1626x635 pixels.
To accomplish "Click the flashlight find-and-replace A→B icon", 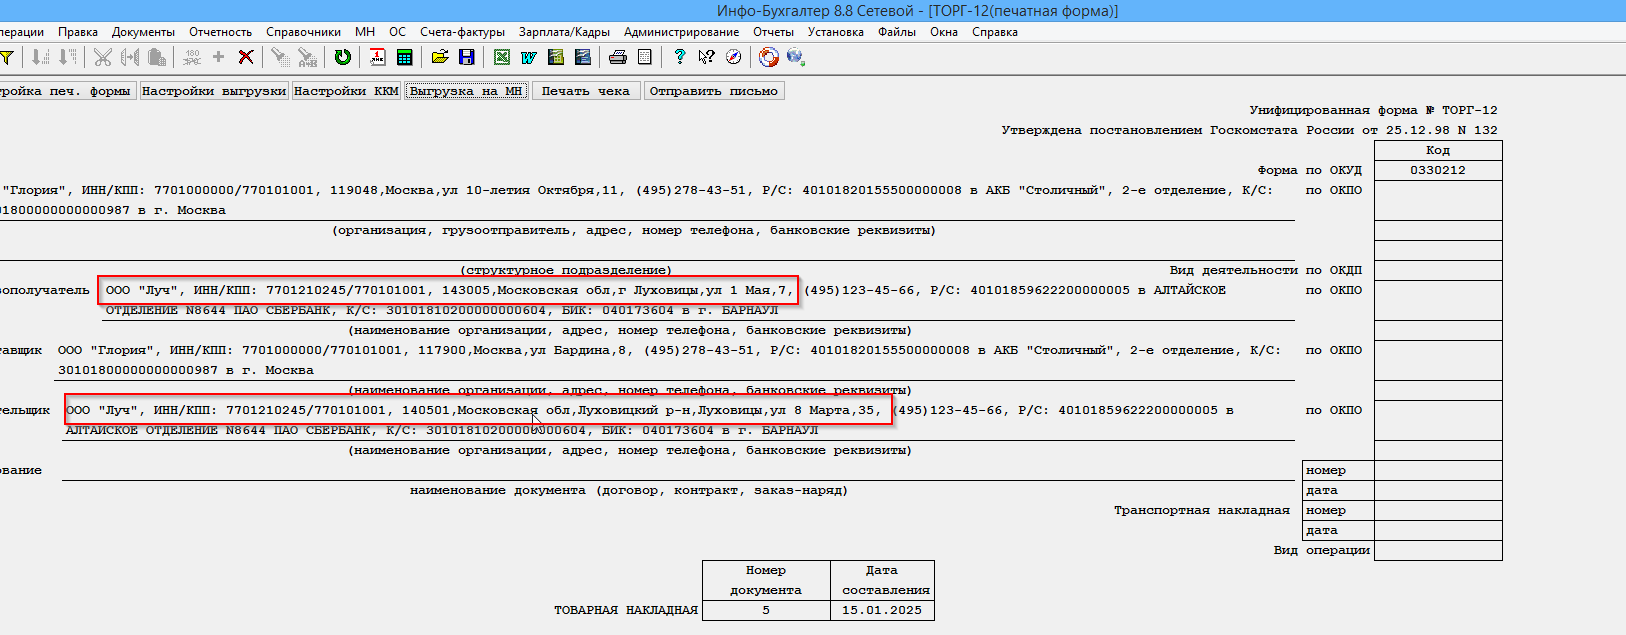I will 307,57.
